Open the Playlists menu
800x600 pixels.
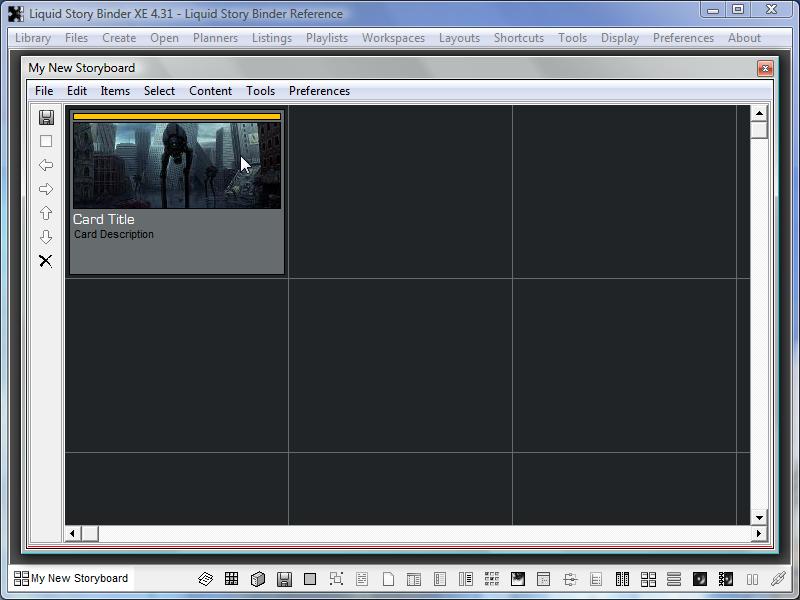[327, 38]
